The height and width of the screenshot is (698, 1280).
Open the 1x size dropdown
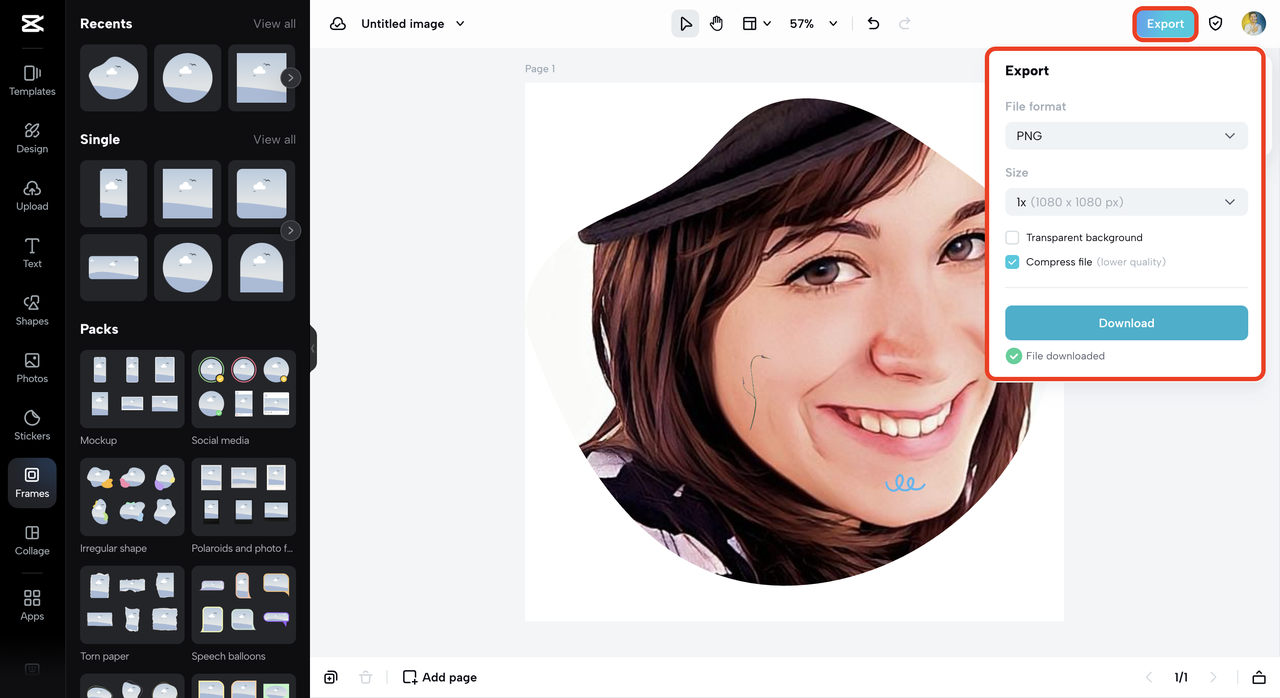1126,202
